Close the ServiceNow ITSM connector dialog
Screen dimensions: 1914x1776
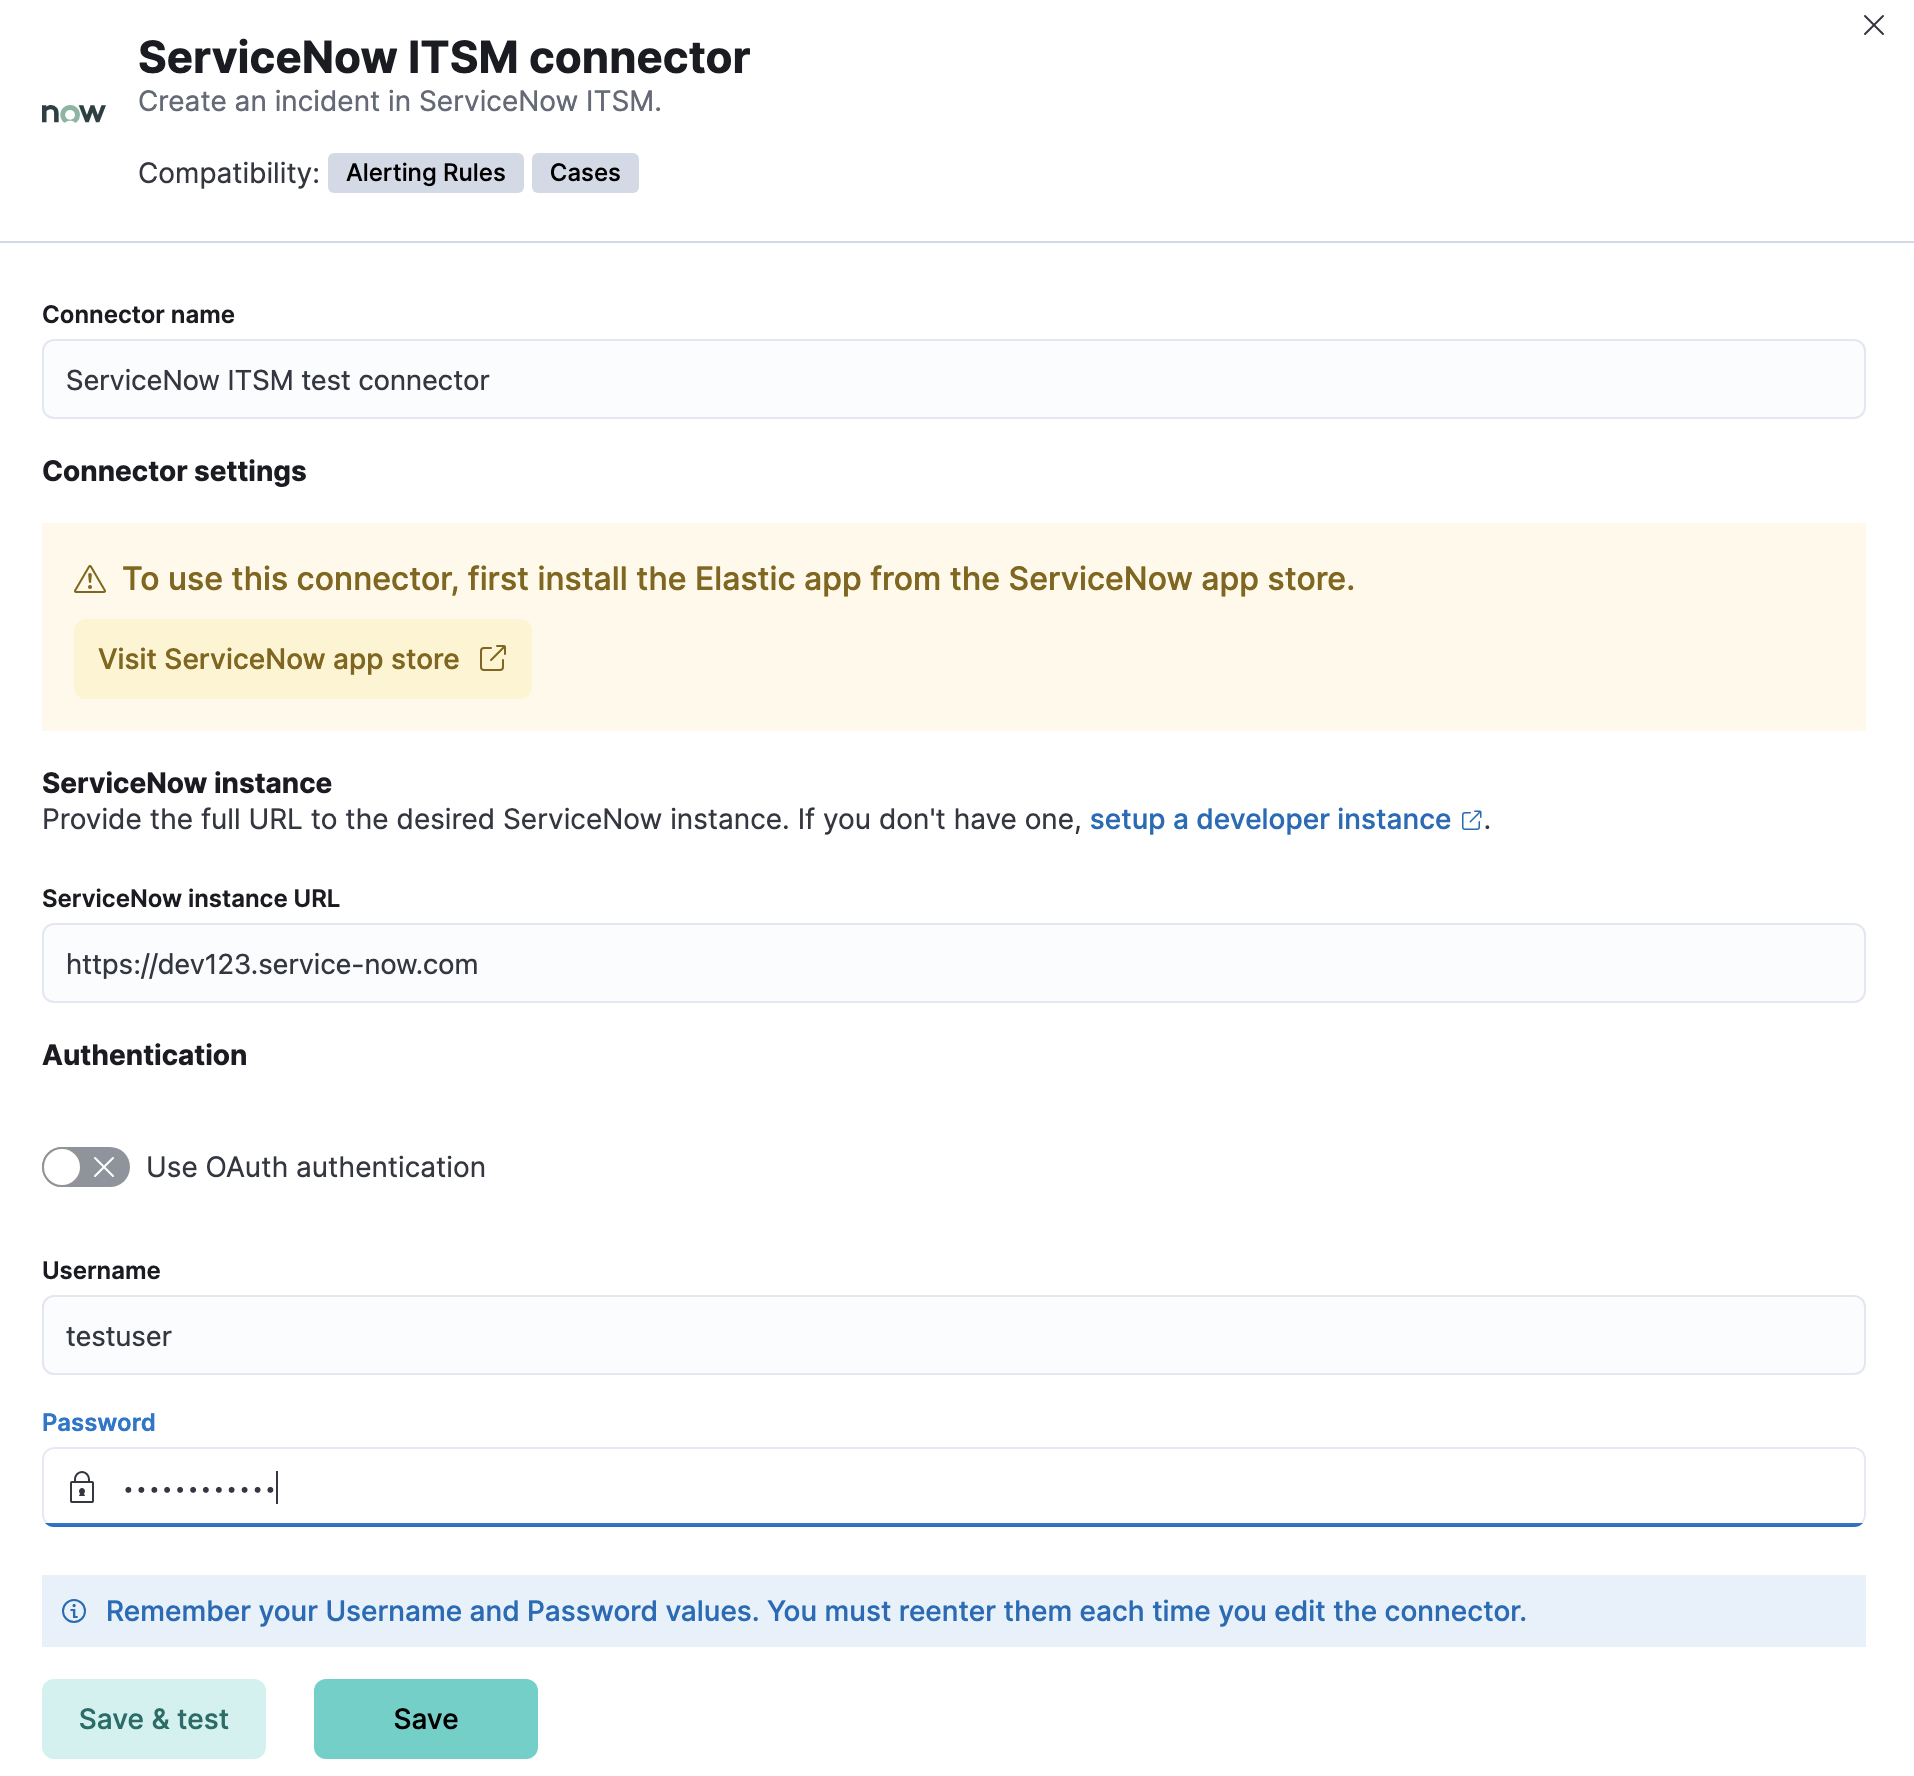[x=1874, y=25]
